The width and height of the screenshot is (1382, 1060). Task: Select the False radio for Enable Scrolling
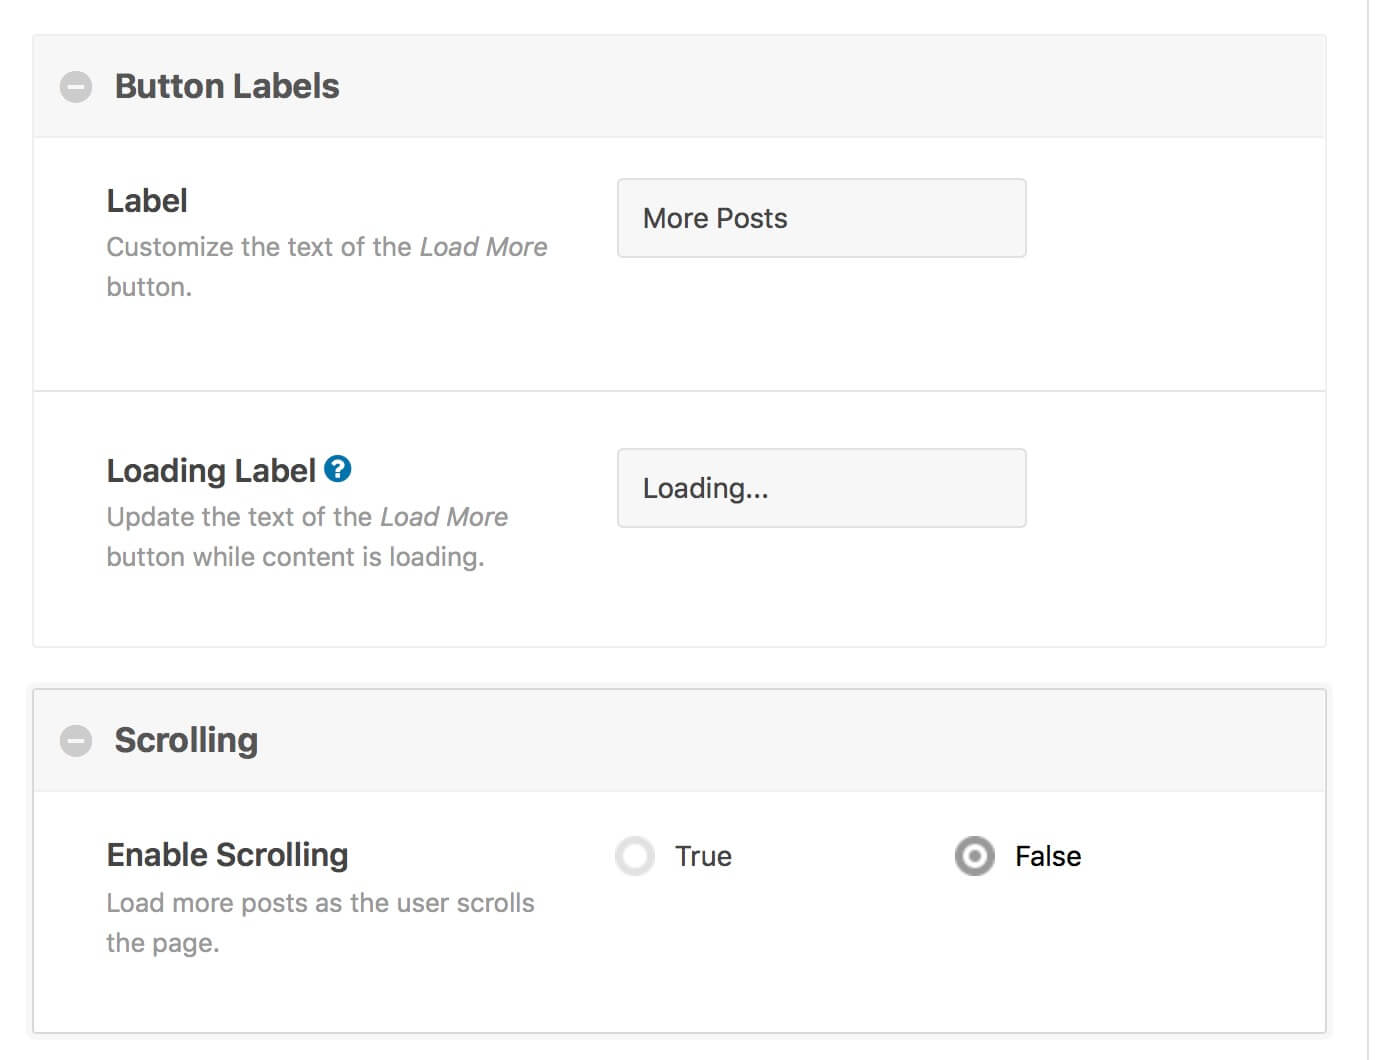pos(975,856)
